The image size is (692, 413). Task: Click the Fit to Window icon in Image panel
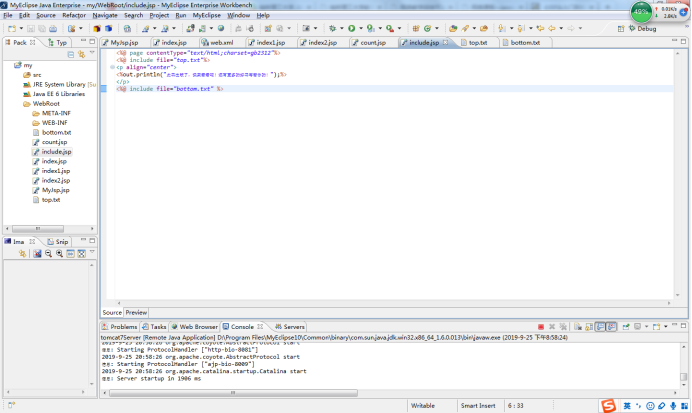[82, 254]
